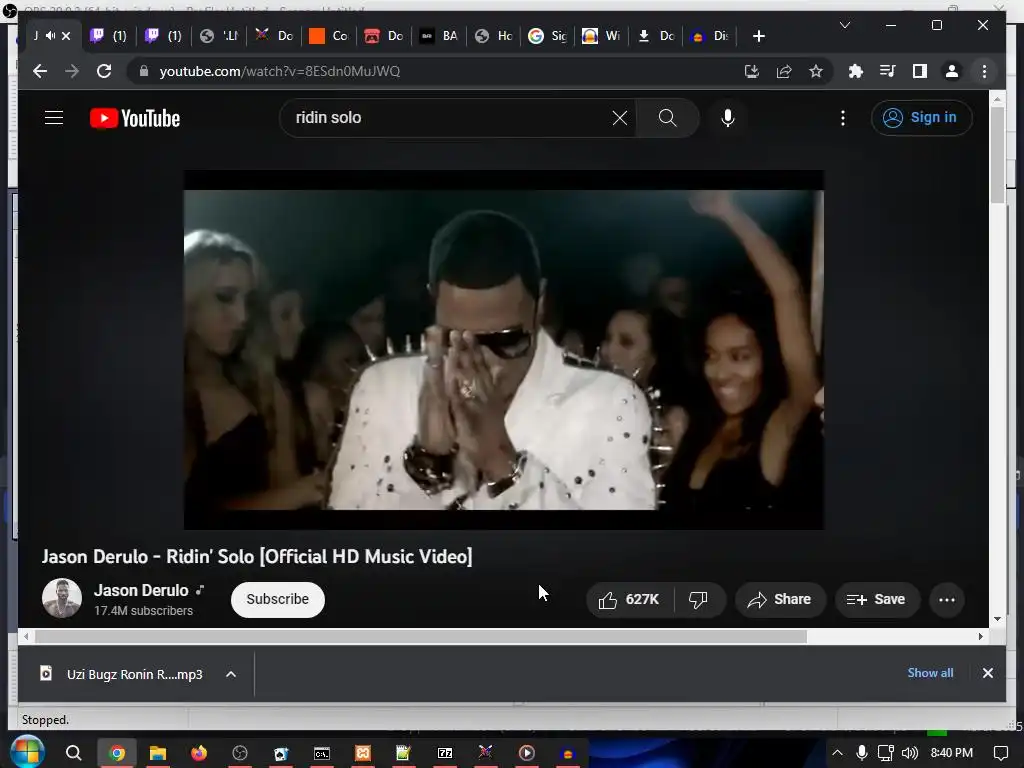Viewport: 1024px width, 768px height.
Task: Open taskbar search
Action: pos(74,753)
